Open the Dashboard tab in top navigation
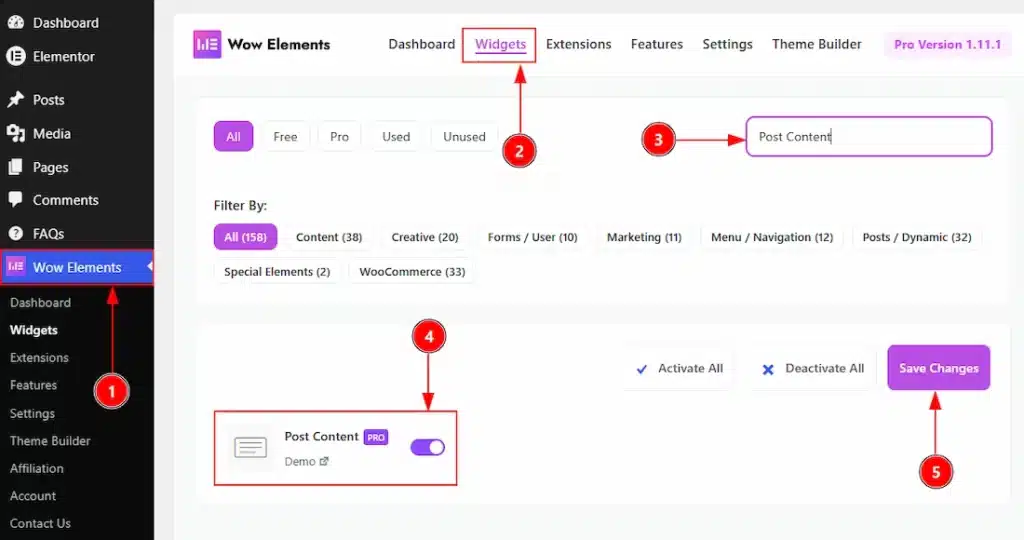The height and width of the screenshot is (540, 1024). (421, 44)
